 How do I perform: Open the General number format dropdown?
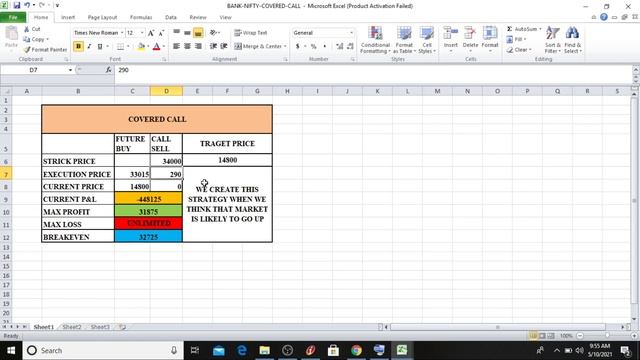351,33
